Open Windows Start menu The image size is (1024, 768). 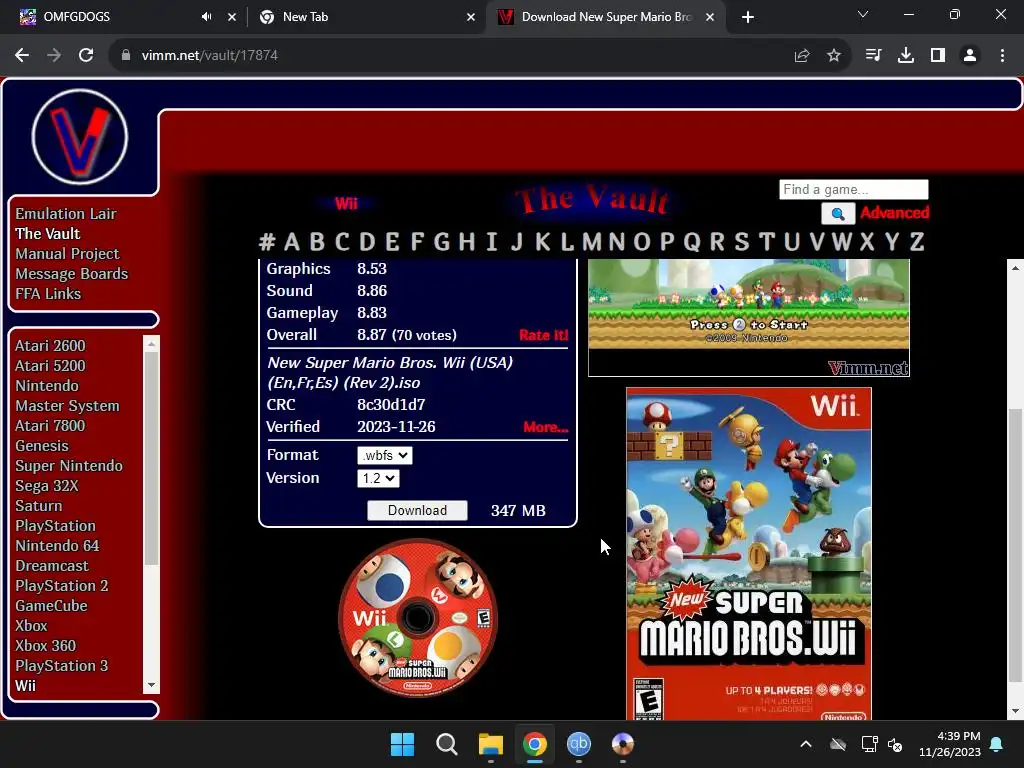(x=402, y=744)
